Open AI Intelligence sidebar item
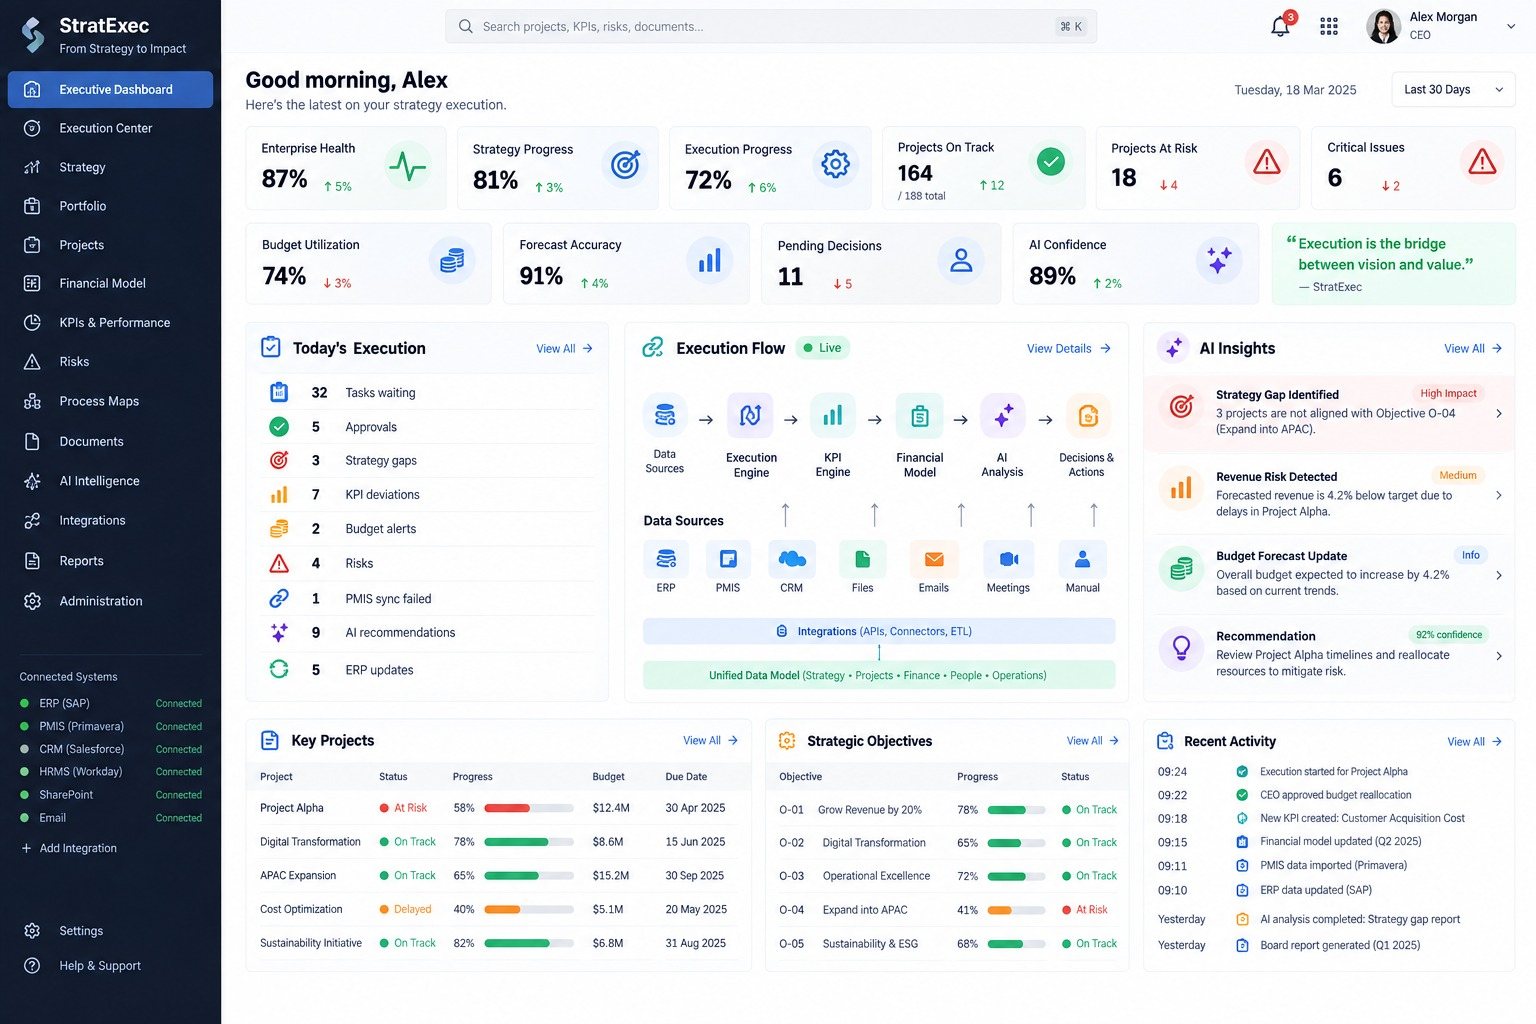 point(110,481)
